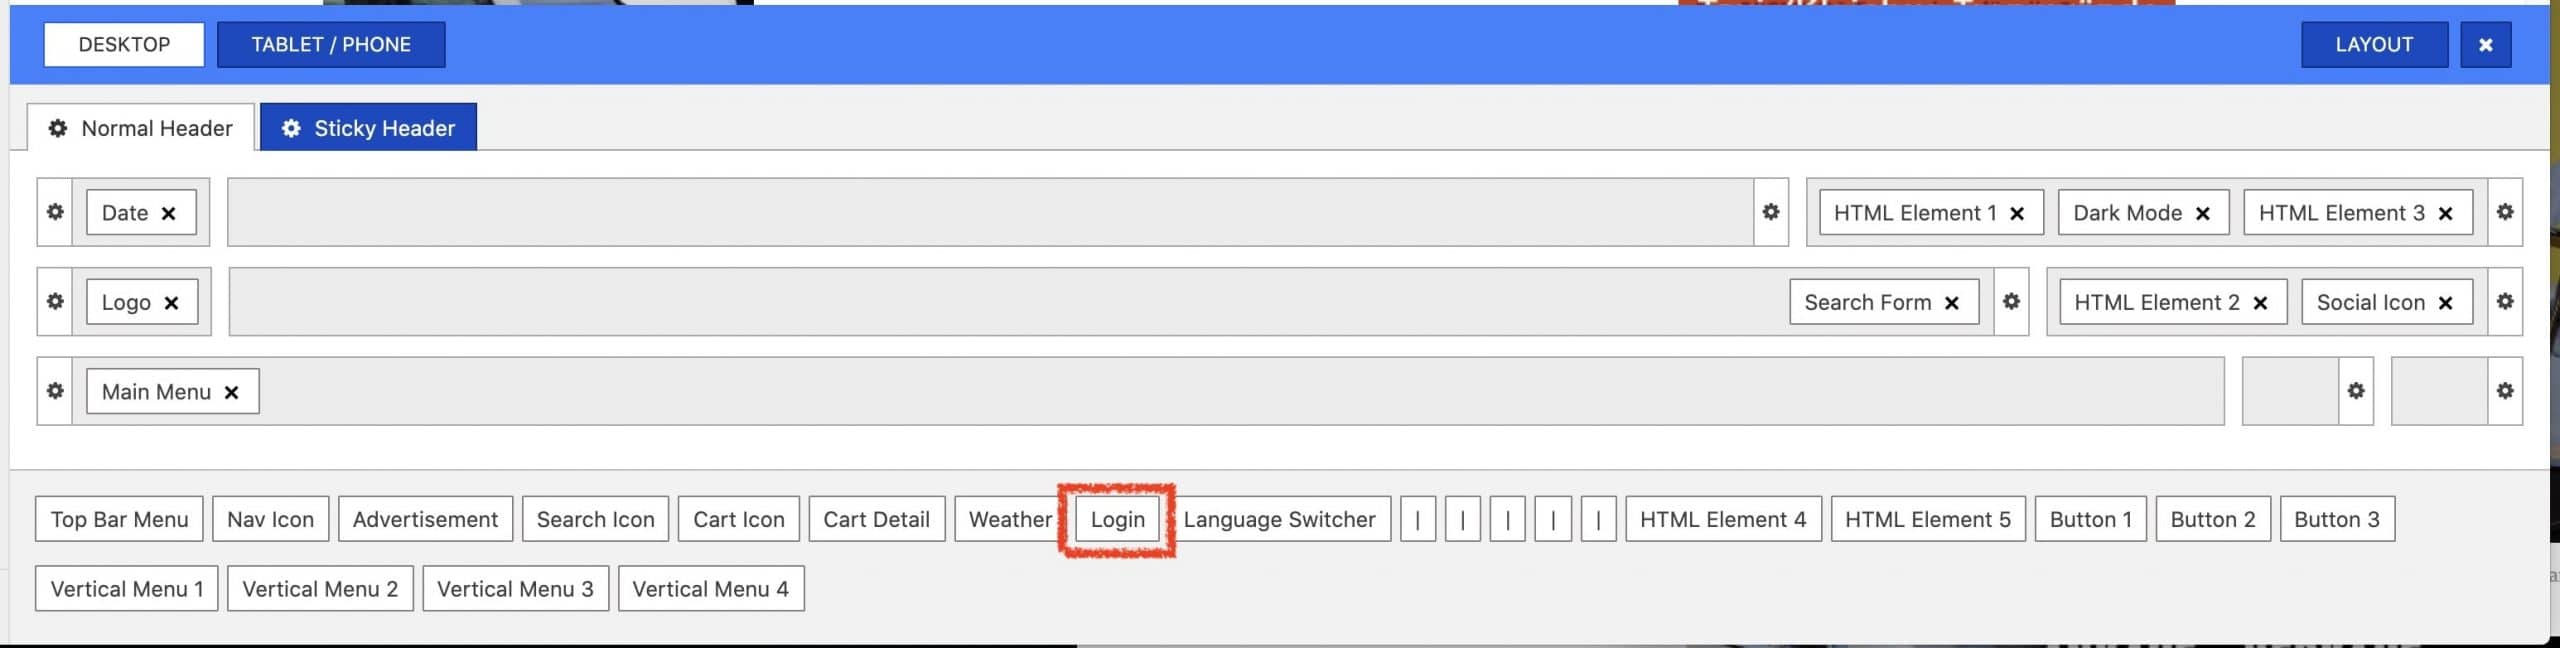Open the Layout options
This screenshot has height=648, width=2560.
pos(2373,45)
